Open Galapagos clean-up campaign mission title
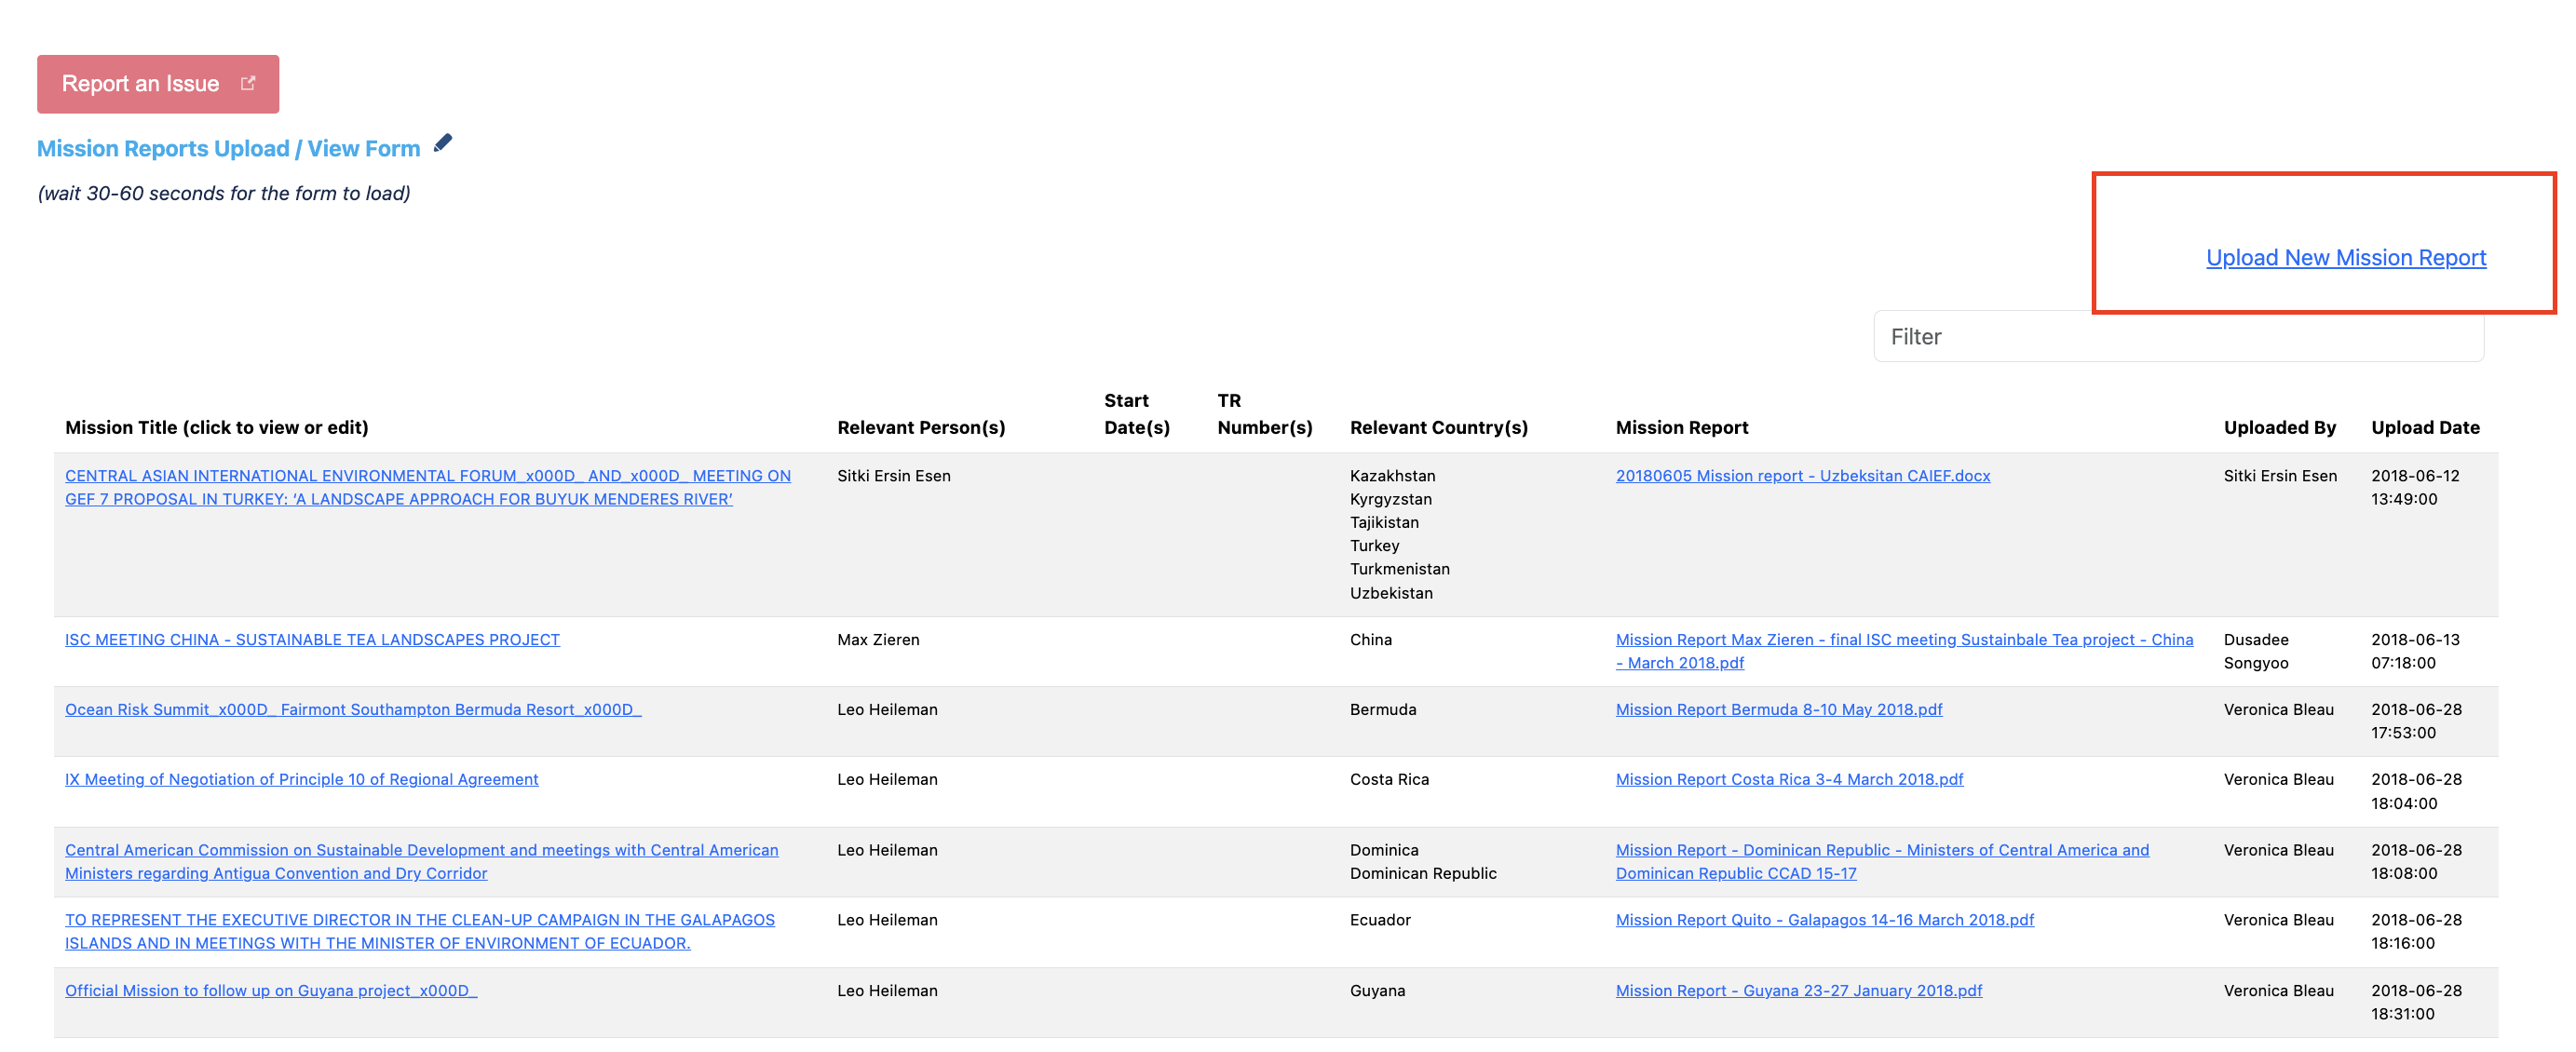This screenshot has height=1052, width=2576. coord(420,932)
